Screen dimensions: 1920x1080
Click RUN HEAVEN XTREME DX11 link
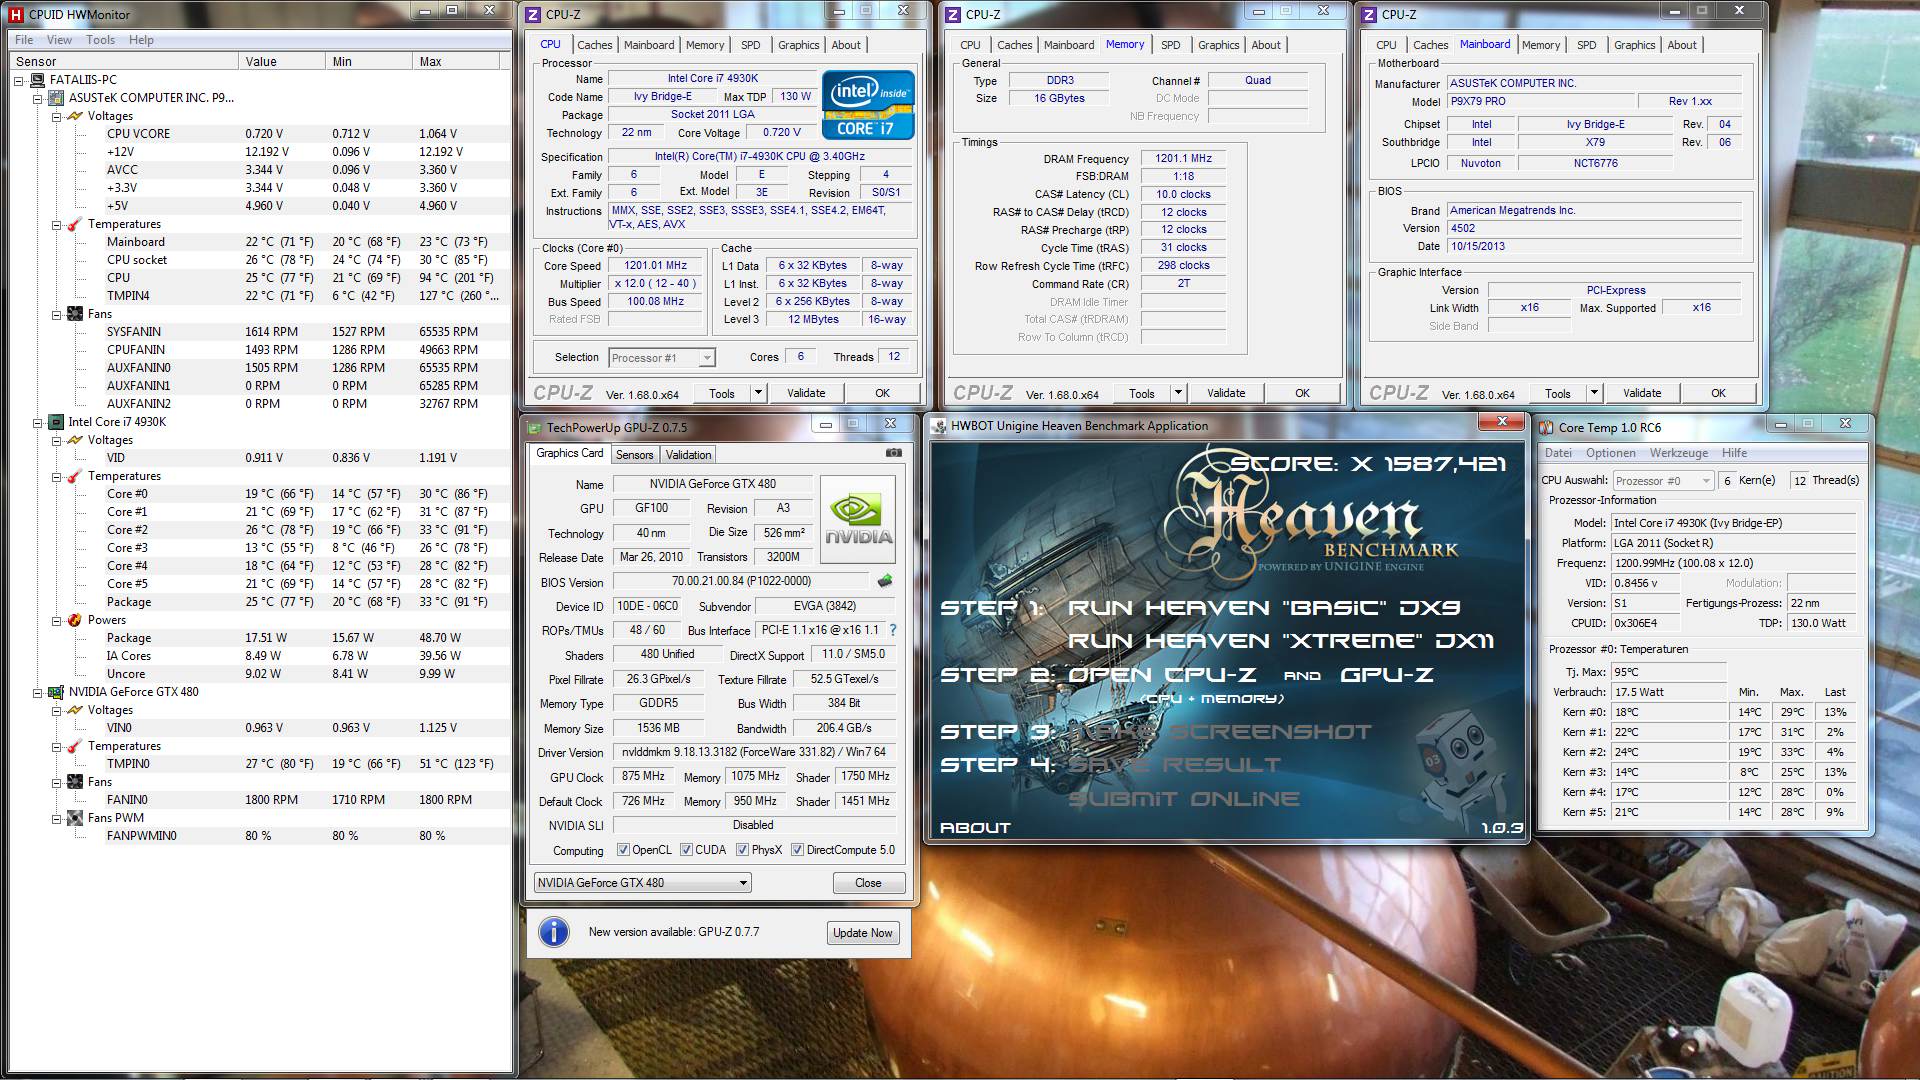[1280, 641]
